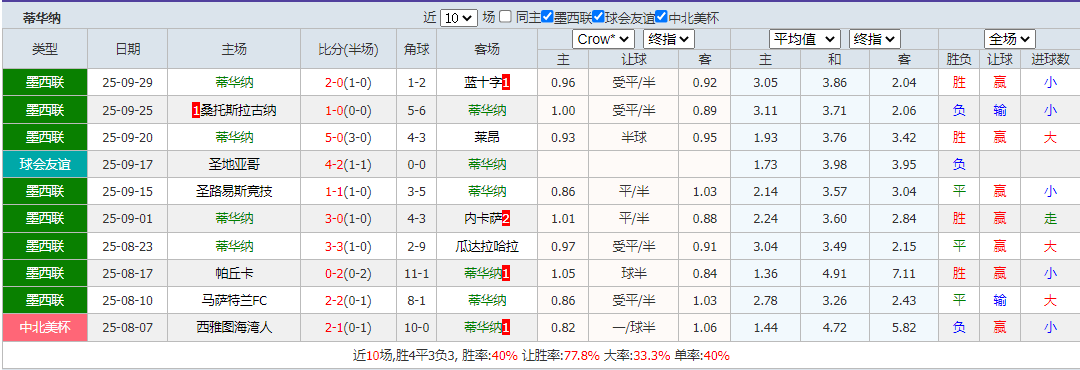Click 圣路易斯竞技 team name

coord(234,192)
